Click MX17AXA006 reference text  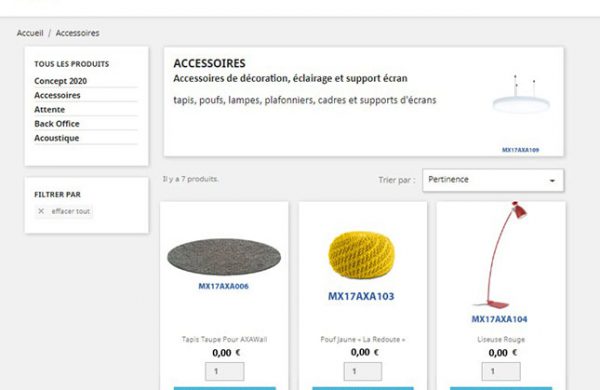[x=223, y=286]
